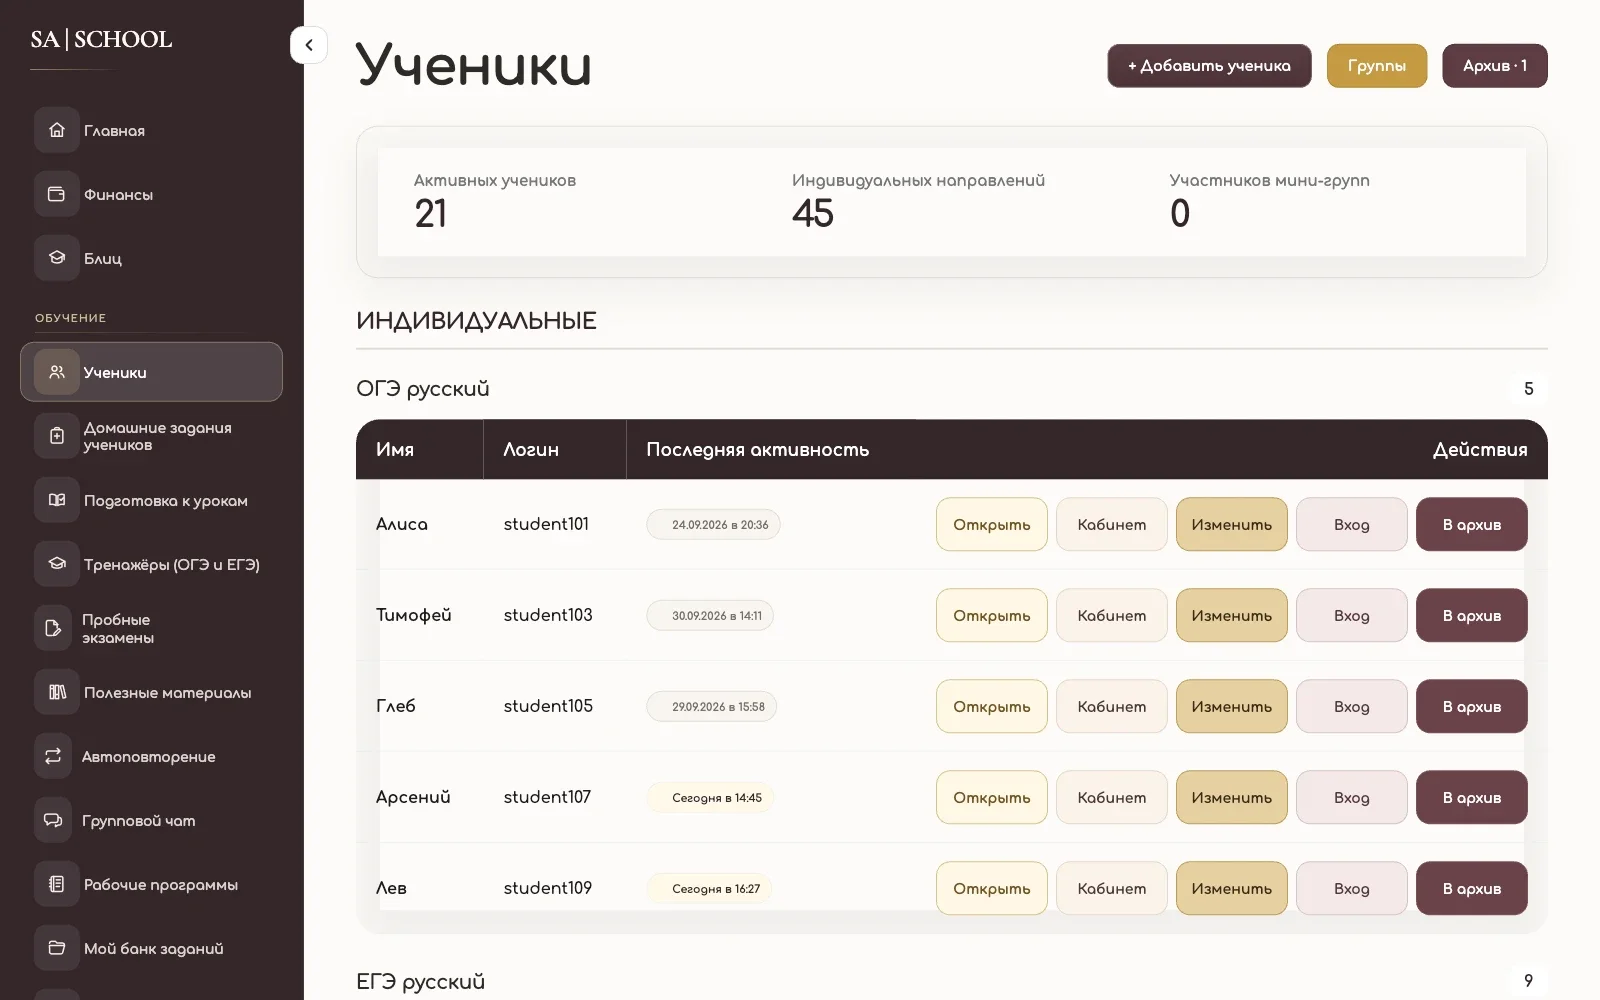Open the Архив · 1 button

pos(1495,66)
